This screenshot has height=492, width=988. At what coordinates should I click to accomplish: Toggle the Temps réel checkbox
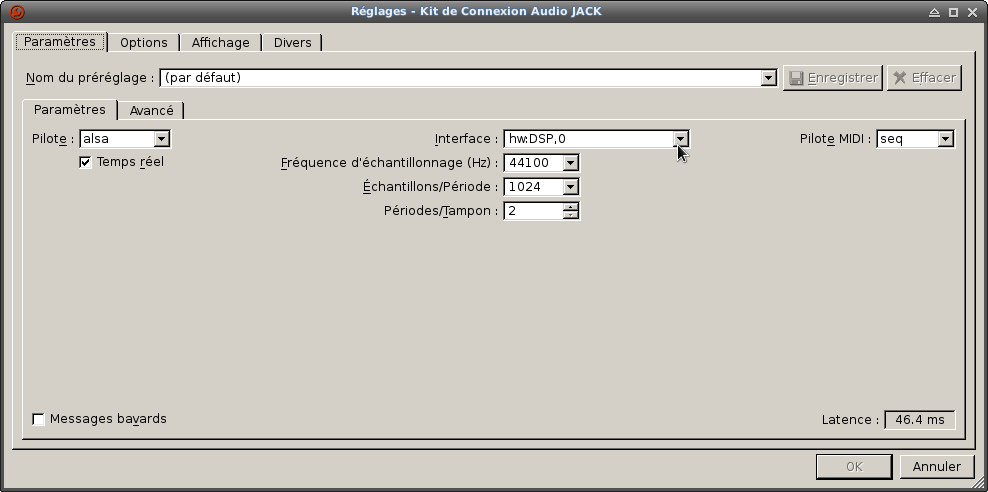pos(85,163)
